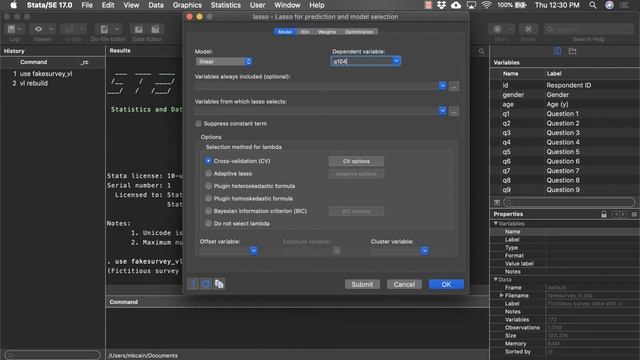The width and height of the screenshot is (640, 360).
Task: Click the Variables panel filter field
Action: (x=569, y=202)
